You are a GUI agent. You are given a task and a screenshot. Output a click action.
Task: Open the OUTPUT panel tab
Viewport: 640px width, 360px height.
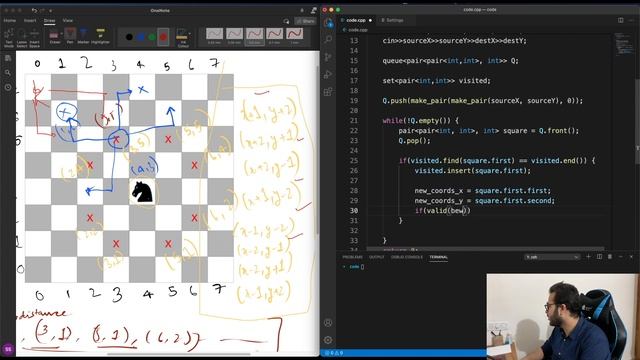[376, 257]
